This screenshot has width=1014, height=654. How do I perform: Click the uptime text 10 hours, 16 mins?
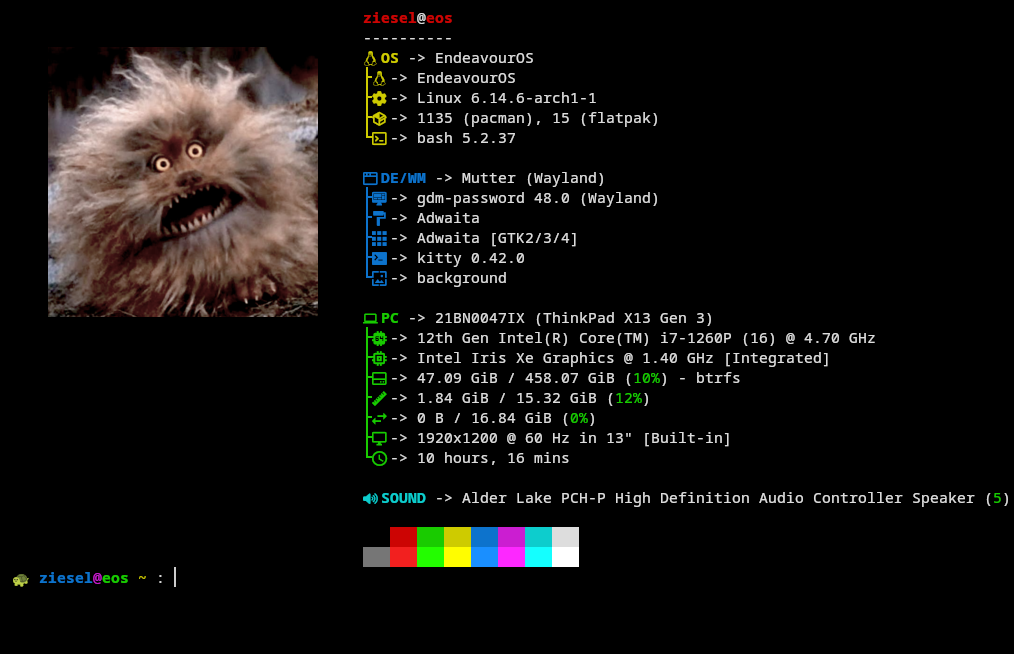(x=493, y=459)
